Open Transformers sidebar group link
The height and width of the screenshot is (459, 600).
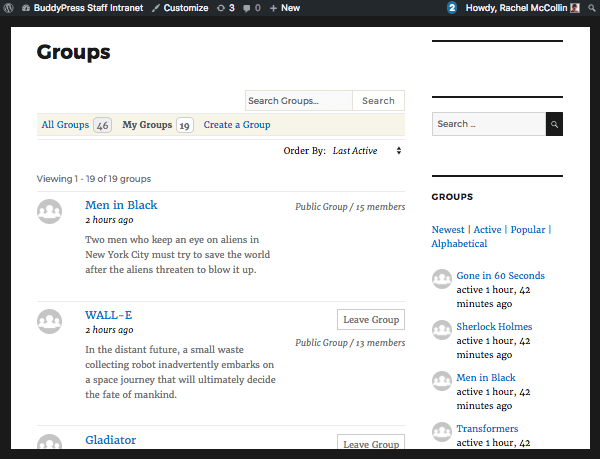487,428
